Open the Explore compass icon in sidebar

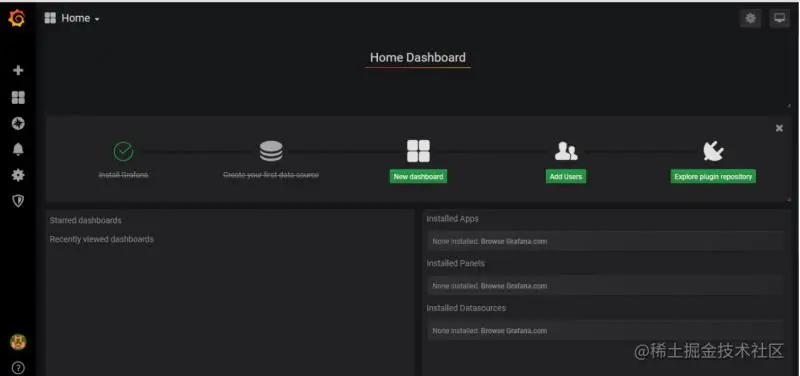pos(18,123)
